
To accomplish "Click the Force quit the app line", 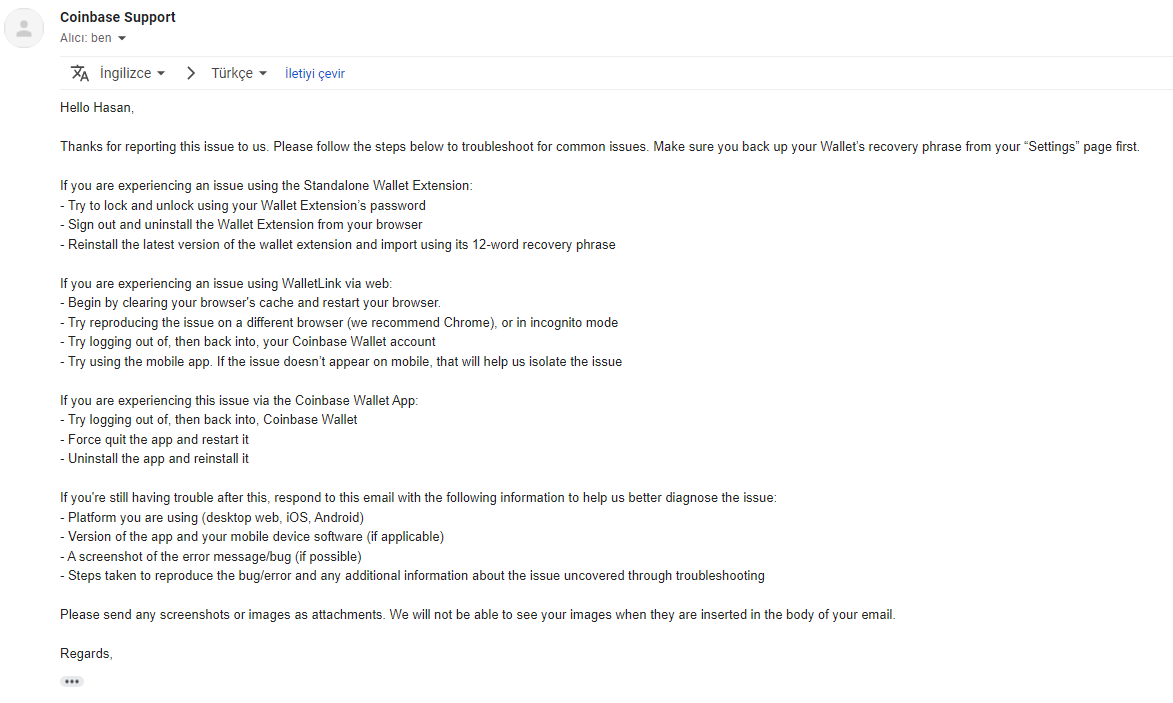I will click(155, 440).
